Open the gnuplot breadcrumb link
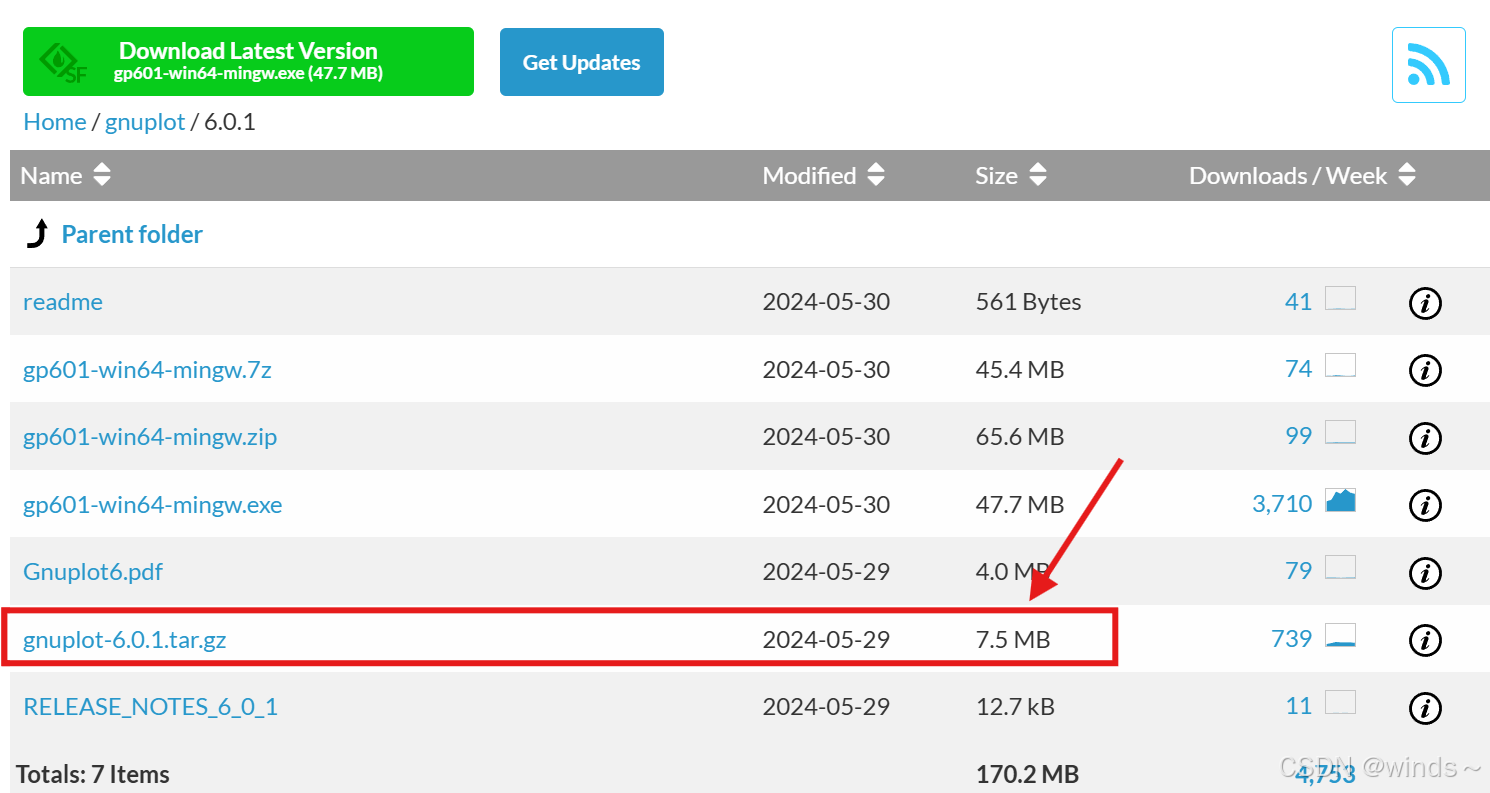 145,122
